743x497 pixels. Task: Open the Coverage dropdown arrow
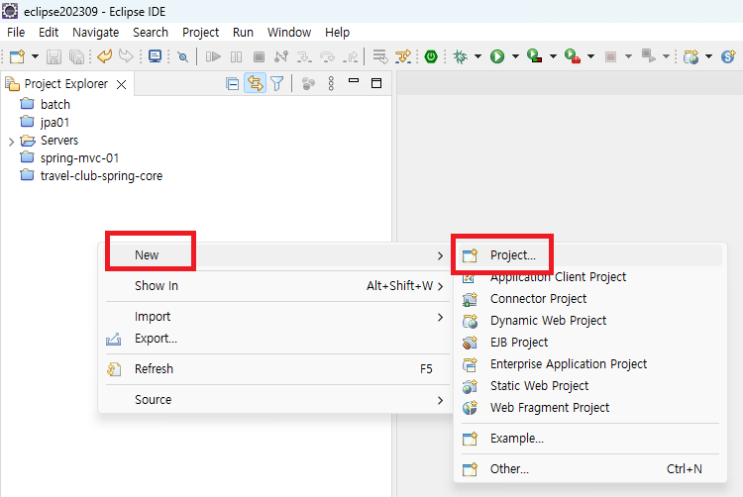[x=553, y=57]
